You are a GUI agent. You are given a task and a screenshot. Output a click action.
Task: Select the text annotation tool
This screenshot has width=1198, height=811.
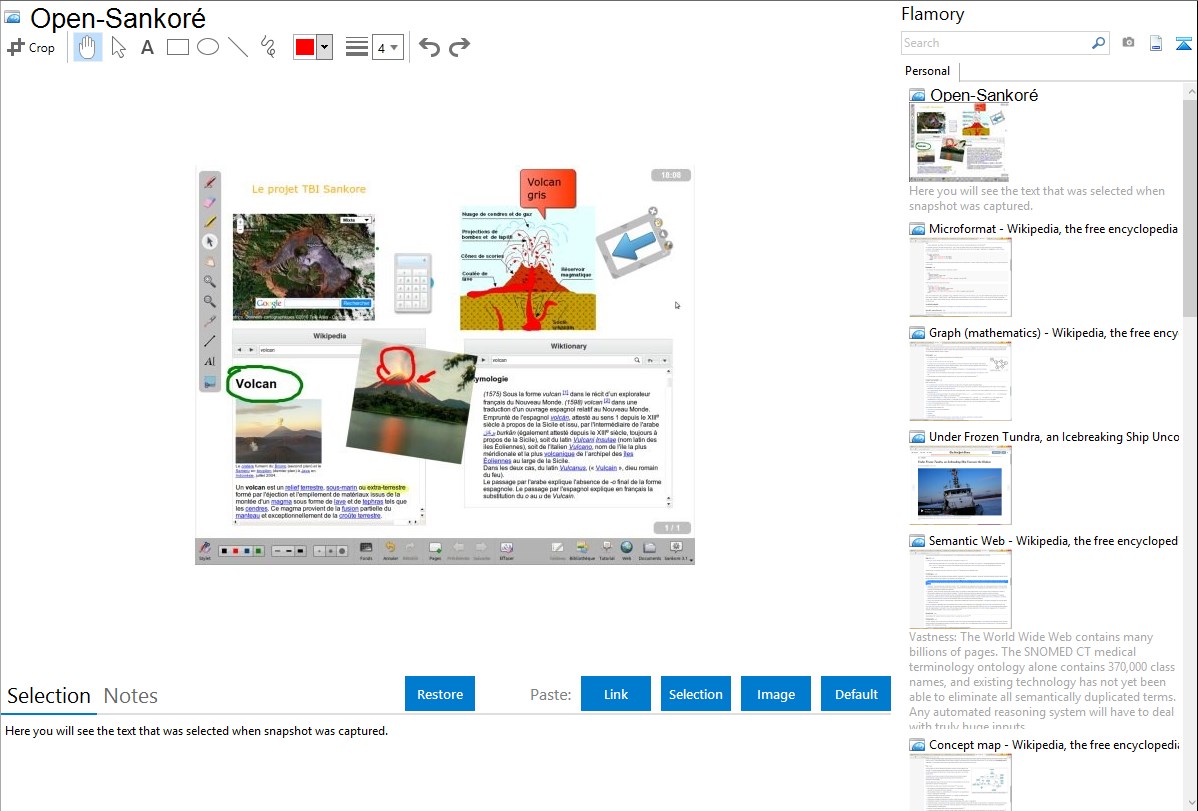click(147, 47)
